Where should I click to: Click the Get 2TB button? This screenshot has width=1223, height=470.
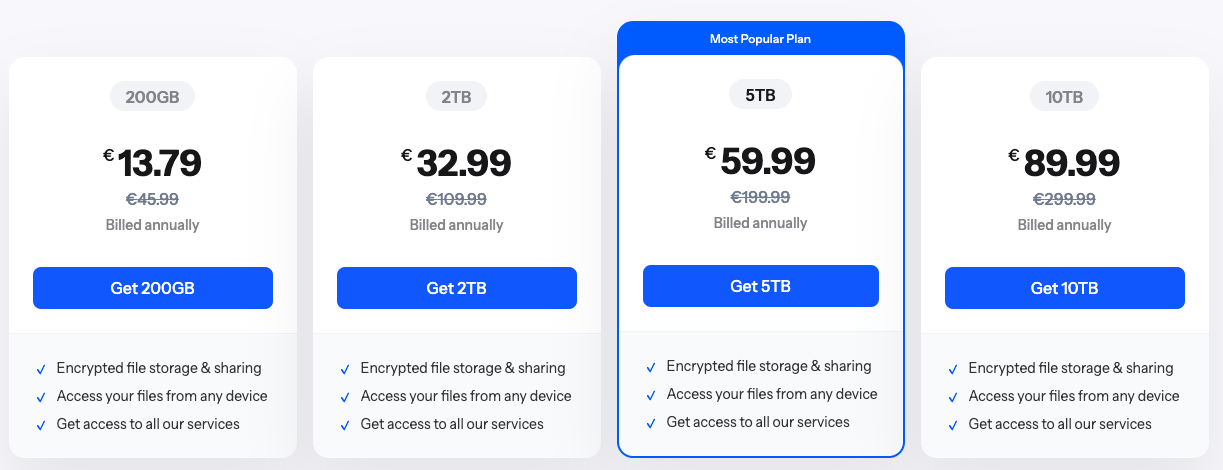(x=456, y=288)
